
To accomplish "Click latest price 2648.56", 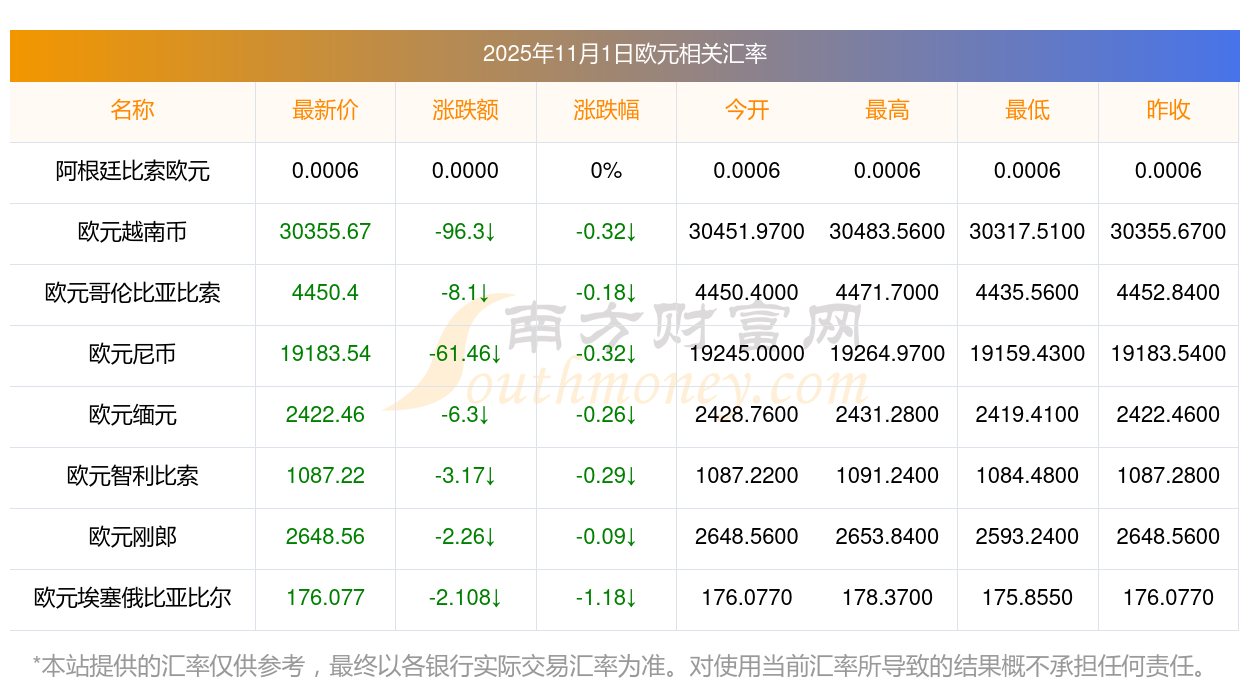I will point(325,537).
